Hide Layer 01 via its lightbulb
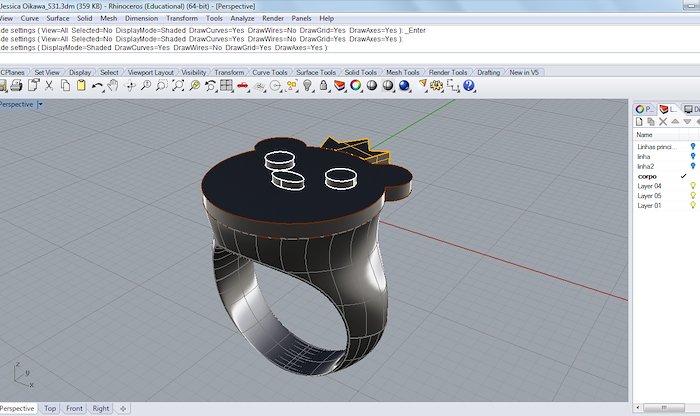Screen dimensions: 700x416 693,205
